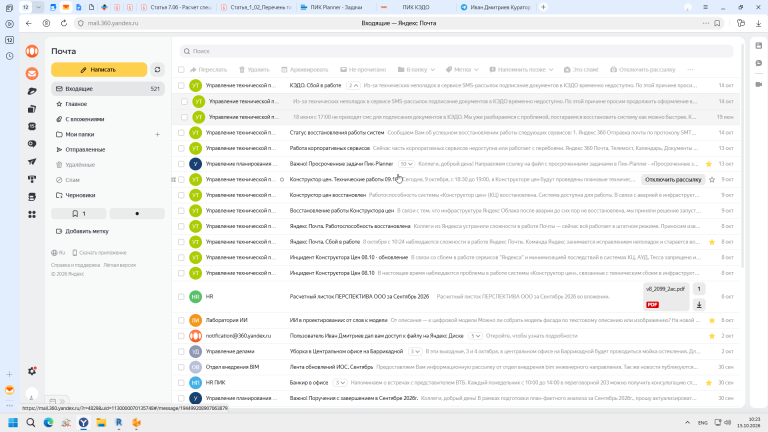Expand thread counter on Иван Дмитриев Яндекс Диск message

pos(475,336)
